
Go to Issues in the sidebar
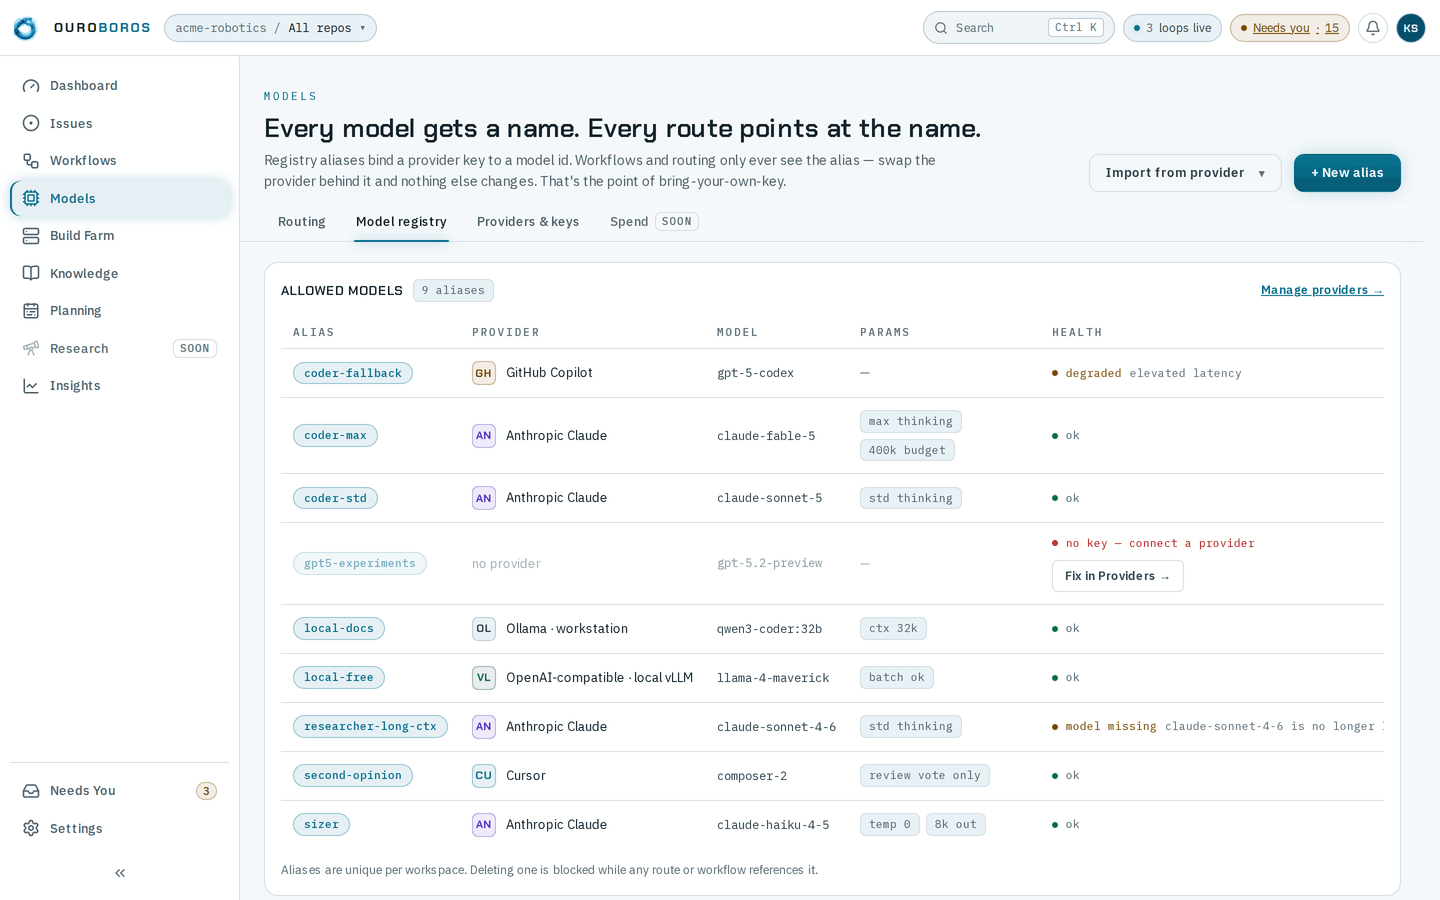(x=120, y=123)
